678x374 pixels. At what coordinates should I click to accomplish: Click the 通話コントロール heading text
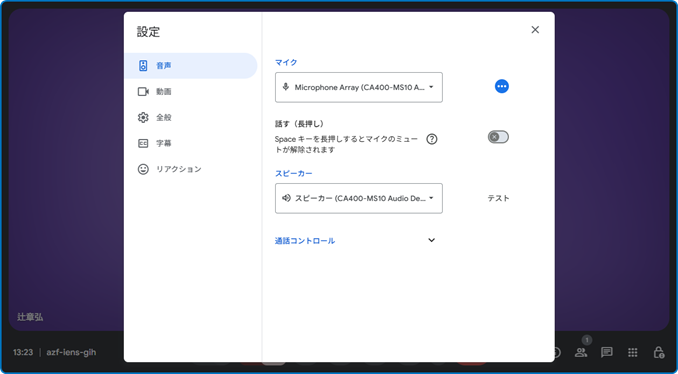(305, 241)
